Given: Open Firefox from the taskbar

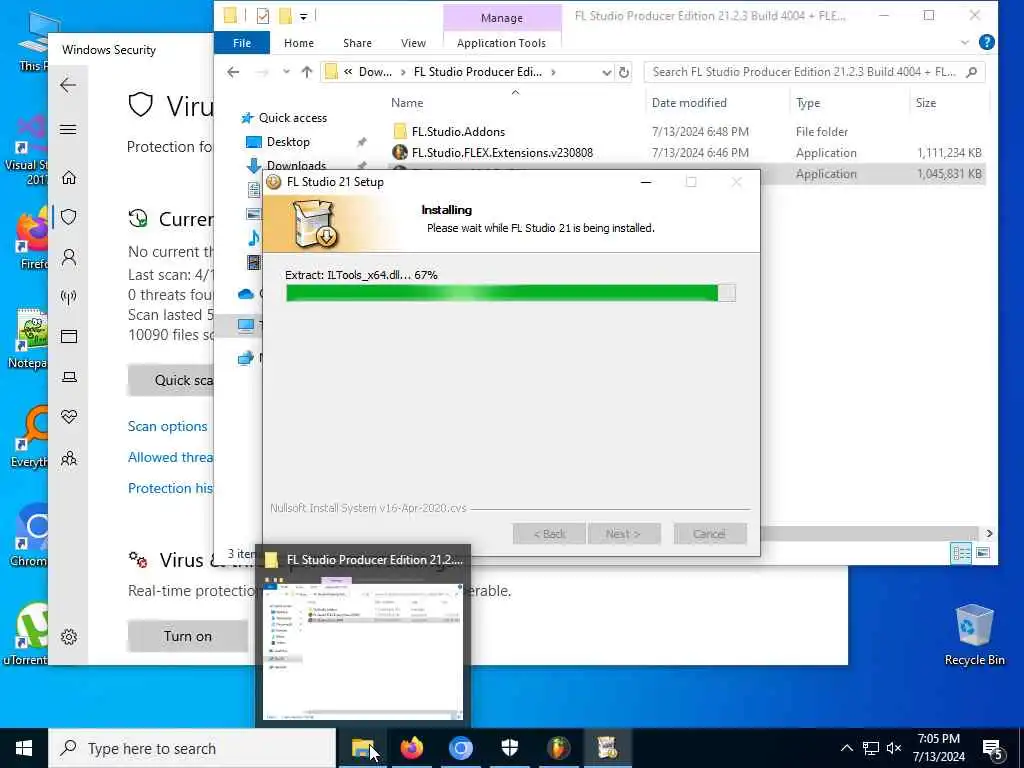Looking at the screenshot, I should (411, 748).
